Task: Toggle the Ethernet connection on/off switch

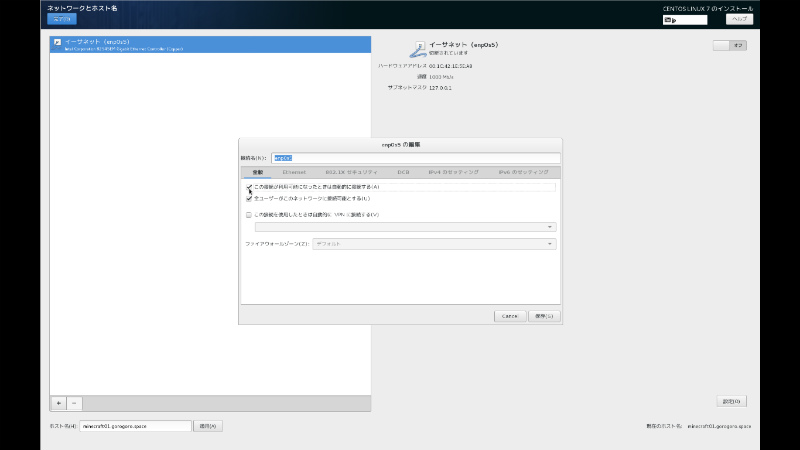Action: coord(730,45)
